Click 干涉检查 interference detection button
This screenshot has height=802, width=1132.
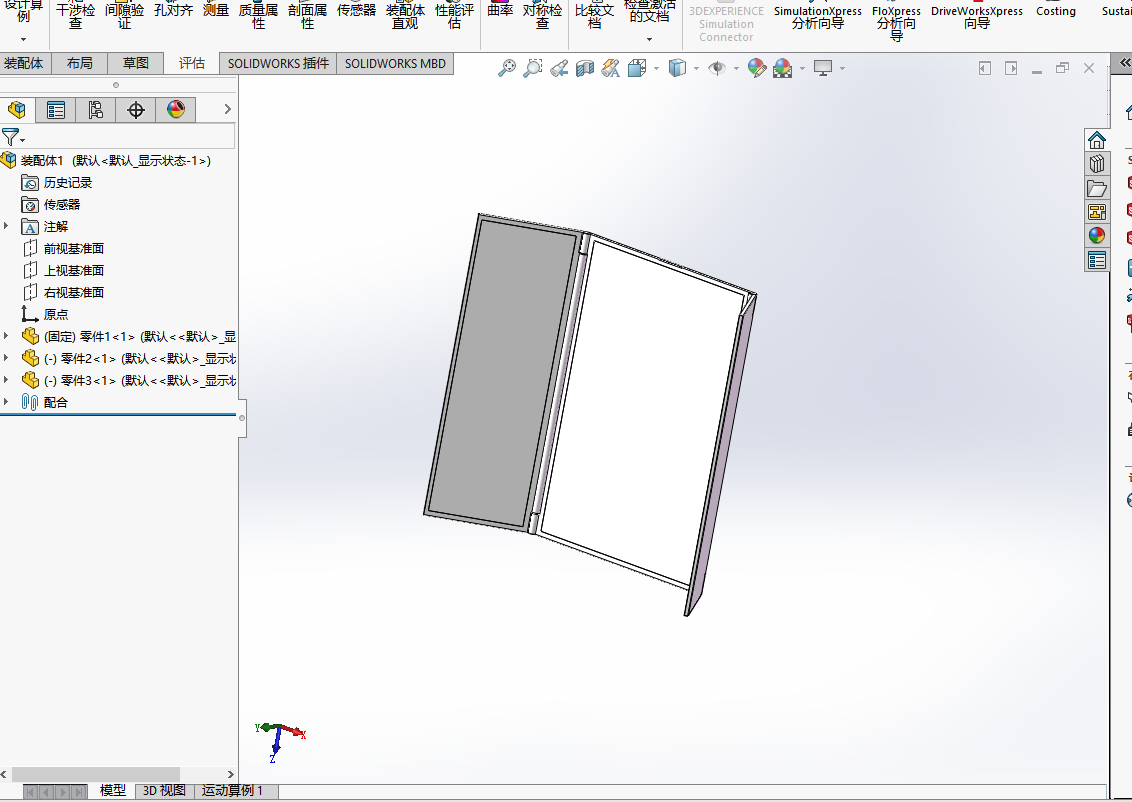tap(75, 16)
